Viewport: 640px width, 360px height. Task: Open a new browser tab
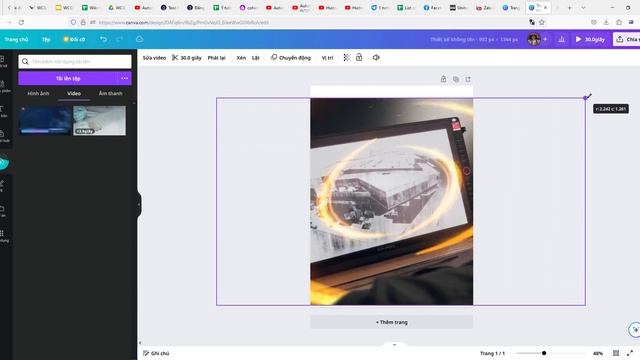569,8
